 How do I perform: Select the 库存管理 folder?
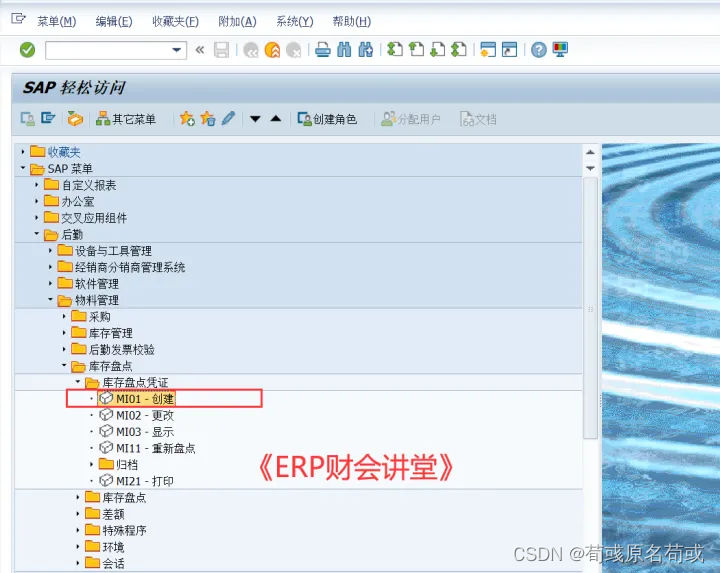click(102, 333)
